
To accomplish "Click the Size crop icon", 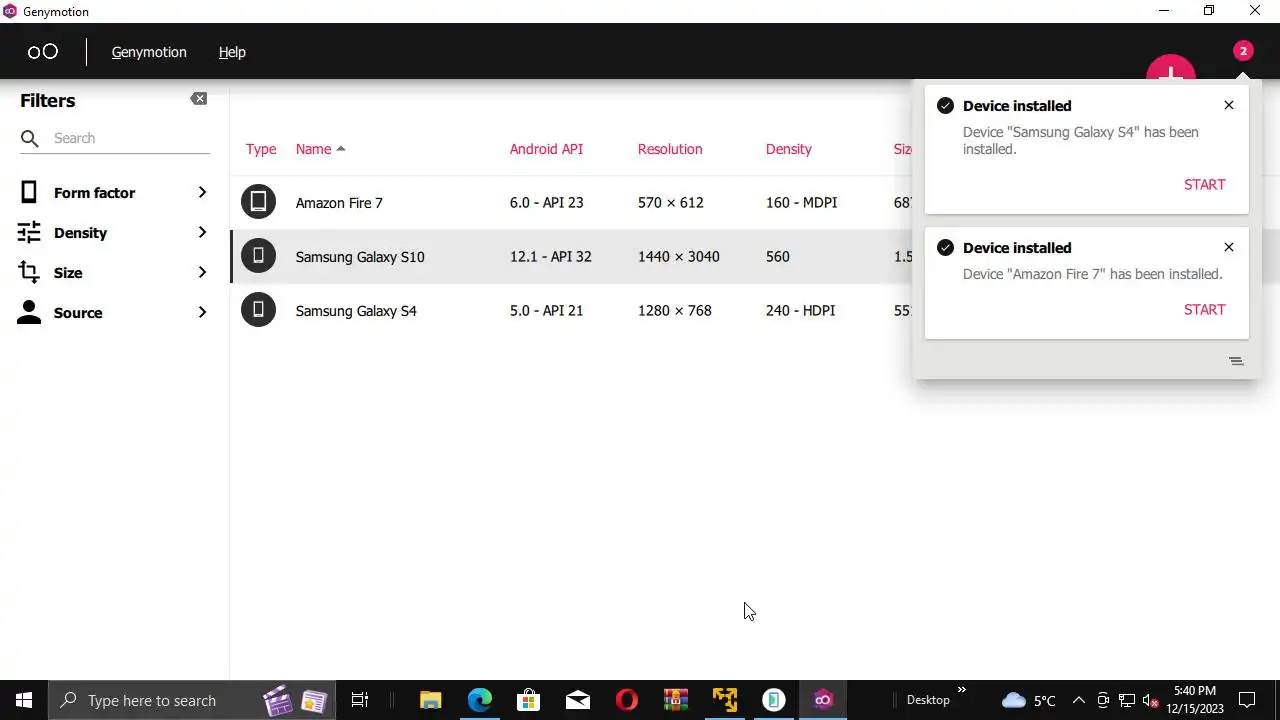I will click(x=29, y=272).
